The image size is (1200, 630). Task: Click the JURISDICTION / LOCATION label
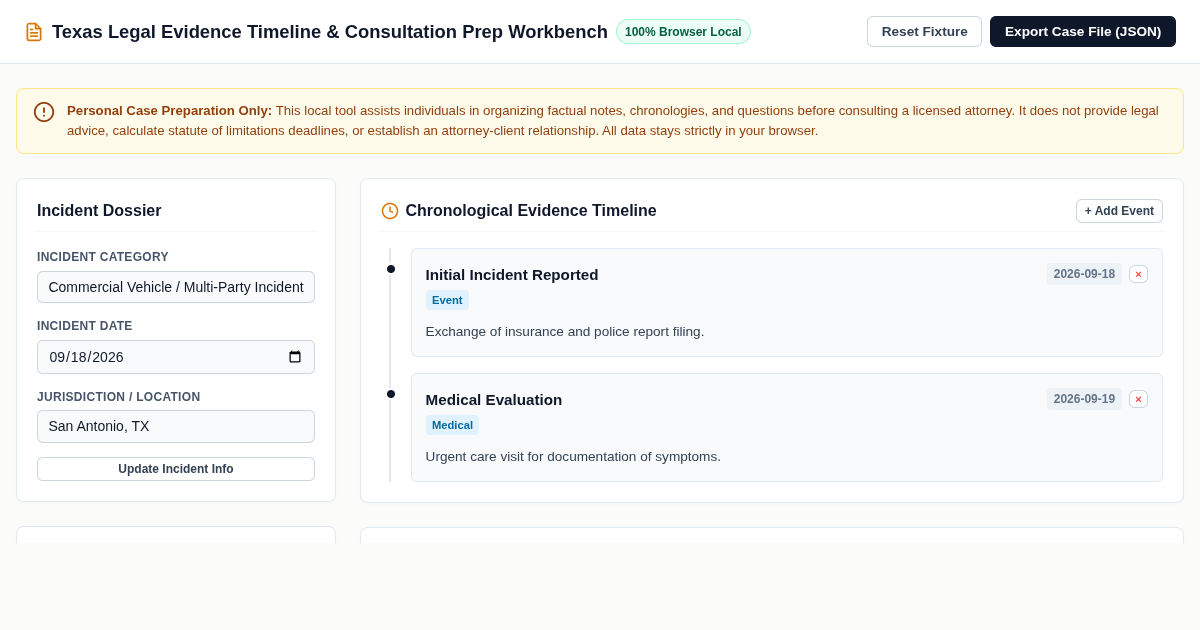[119, 397]
